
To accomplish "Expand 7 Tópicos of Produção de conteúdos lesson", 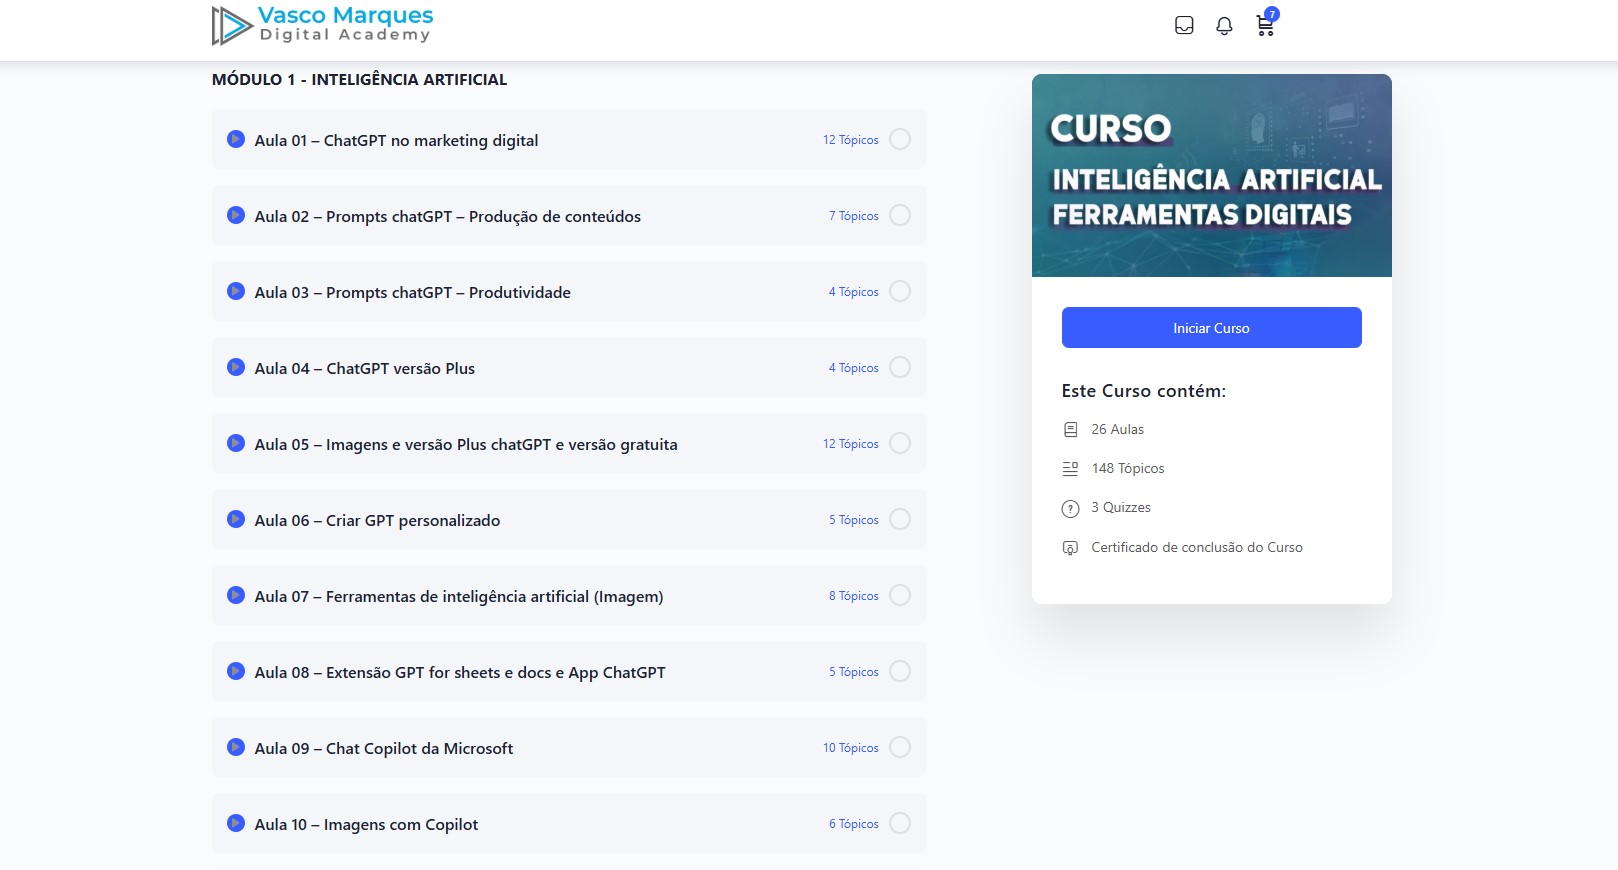I will pos(854,216).
